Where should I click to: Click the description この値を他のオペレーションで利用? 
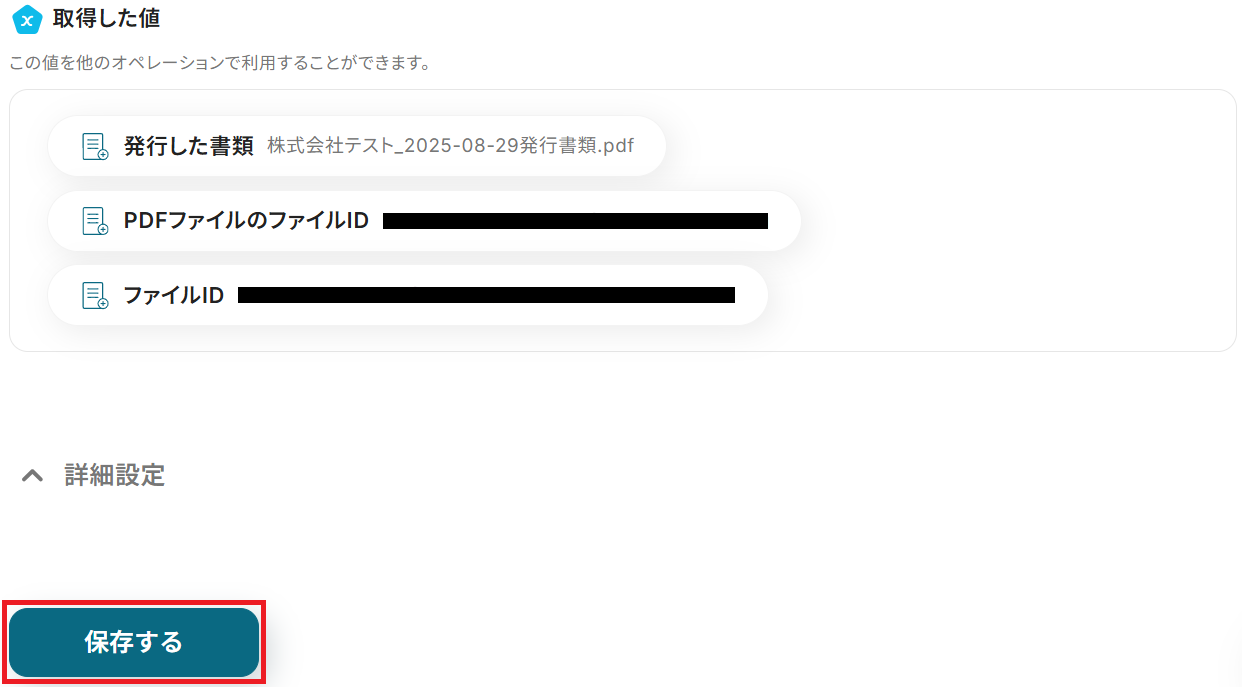coord(220,63)
